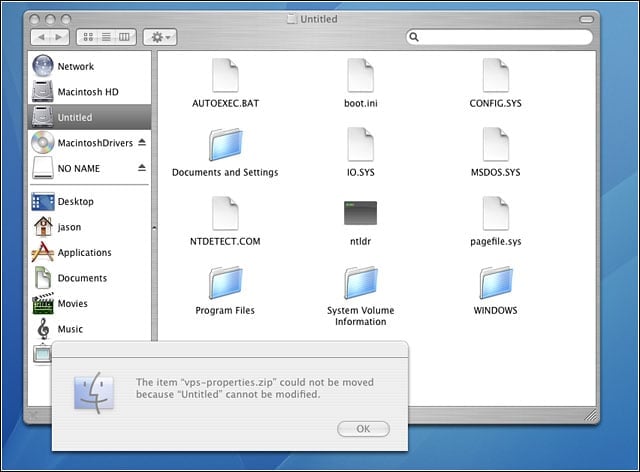Open Music in the sidebar
Image resolution: width=640 pixels, height=472 pixels.
tap(89, 329)
